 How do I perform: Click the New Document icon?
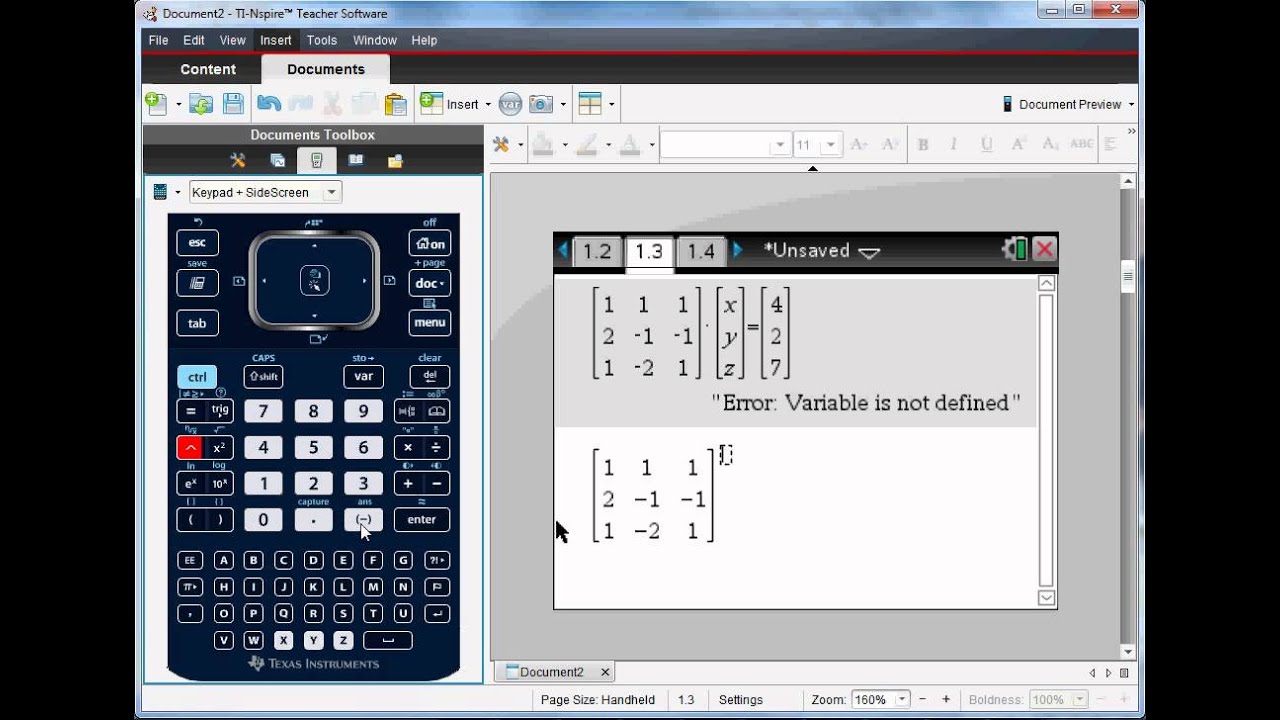(156, 103)
